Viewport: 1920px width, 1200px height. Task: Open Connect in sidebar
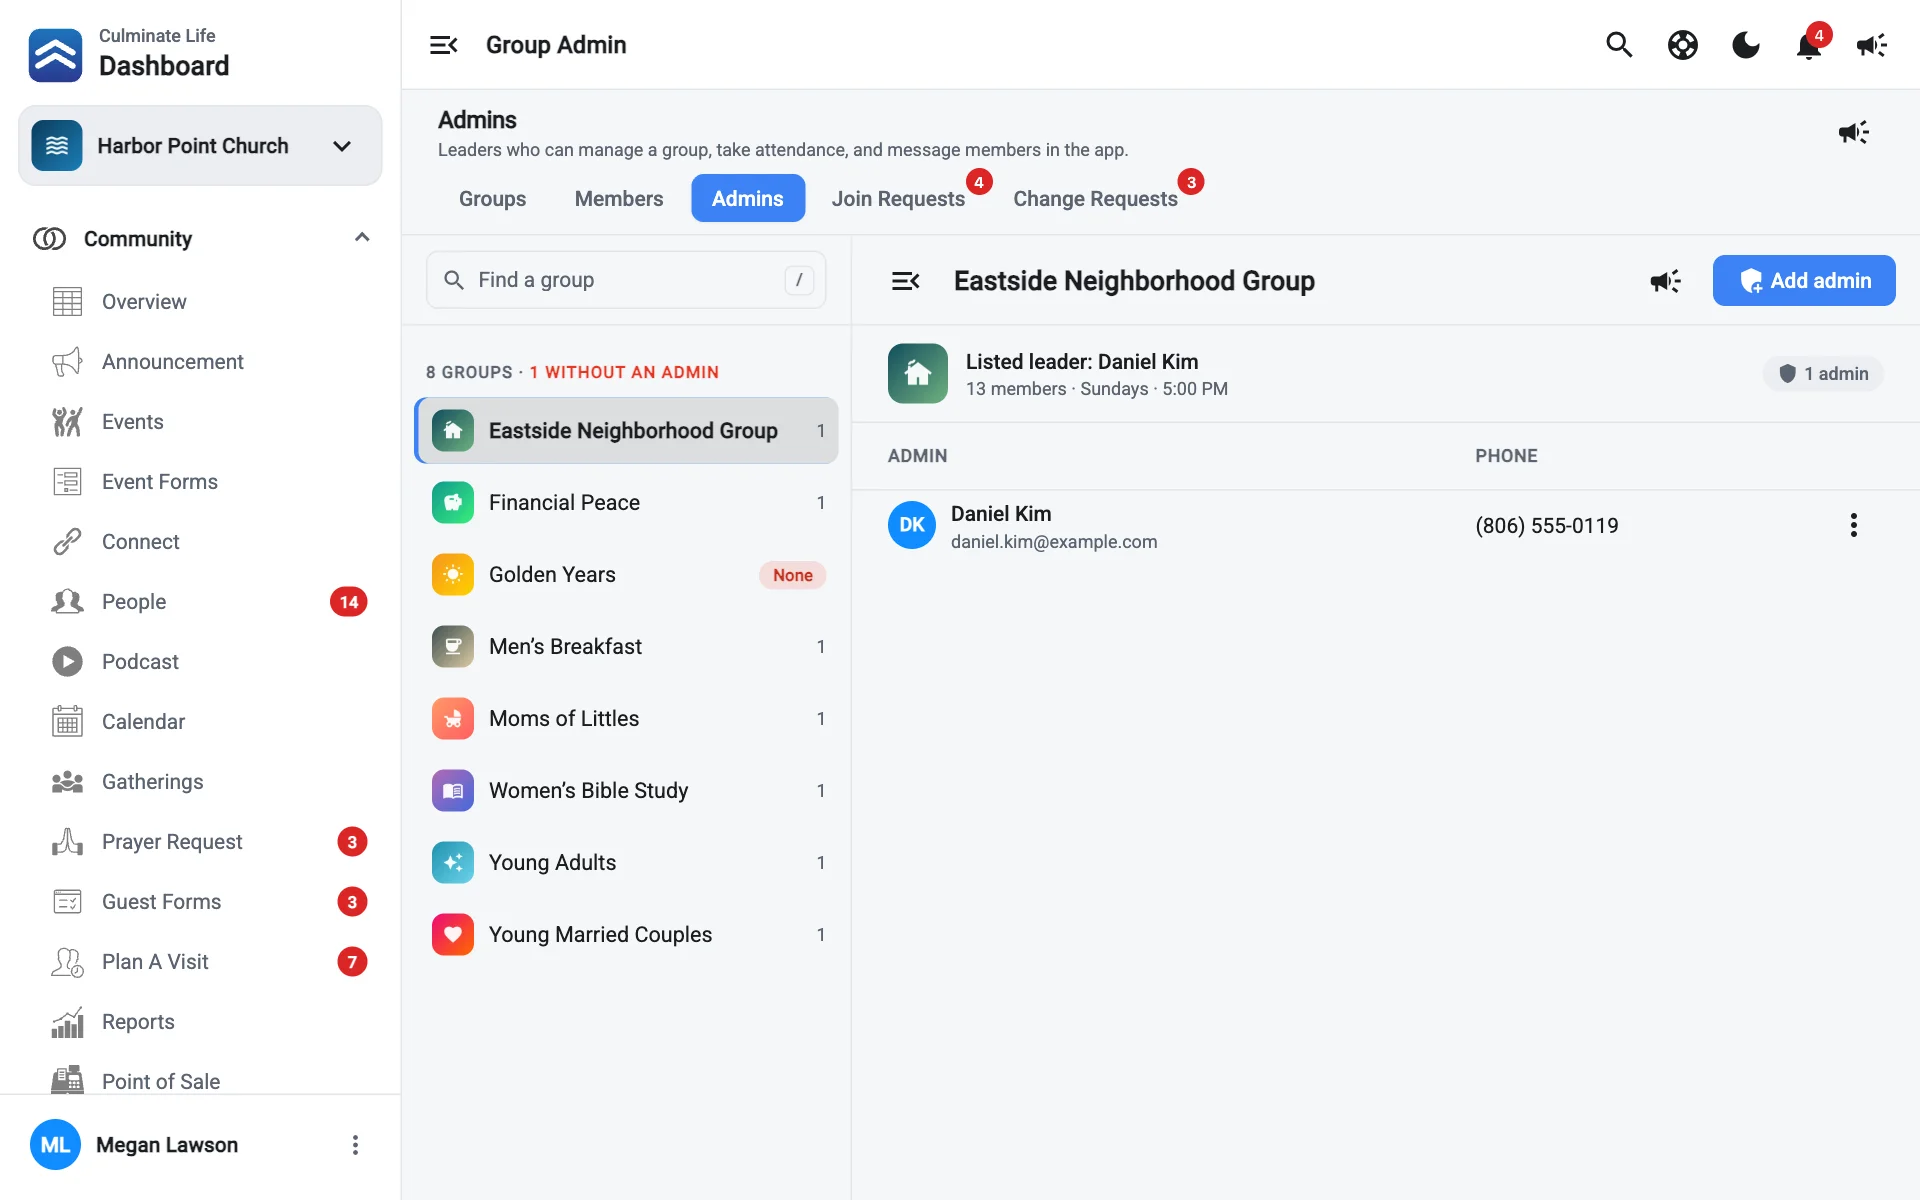(200, 542)
